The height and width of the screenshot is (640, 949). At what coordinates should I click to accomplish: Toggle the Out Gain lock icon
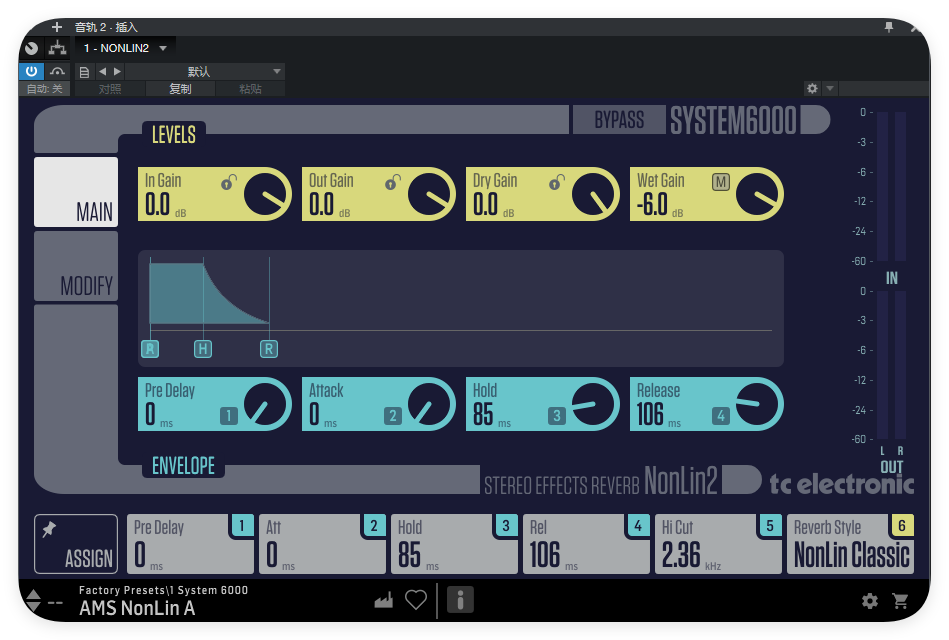point(393,182)
